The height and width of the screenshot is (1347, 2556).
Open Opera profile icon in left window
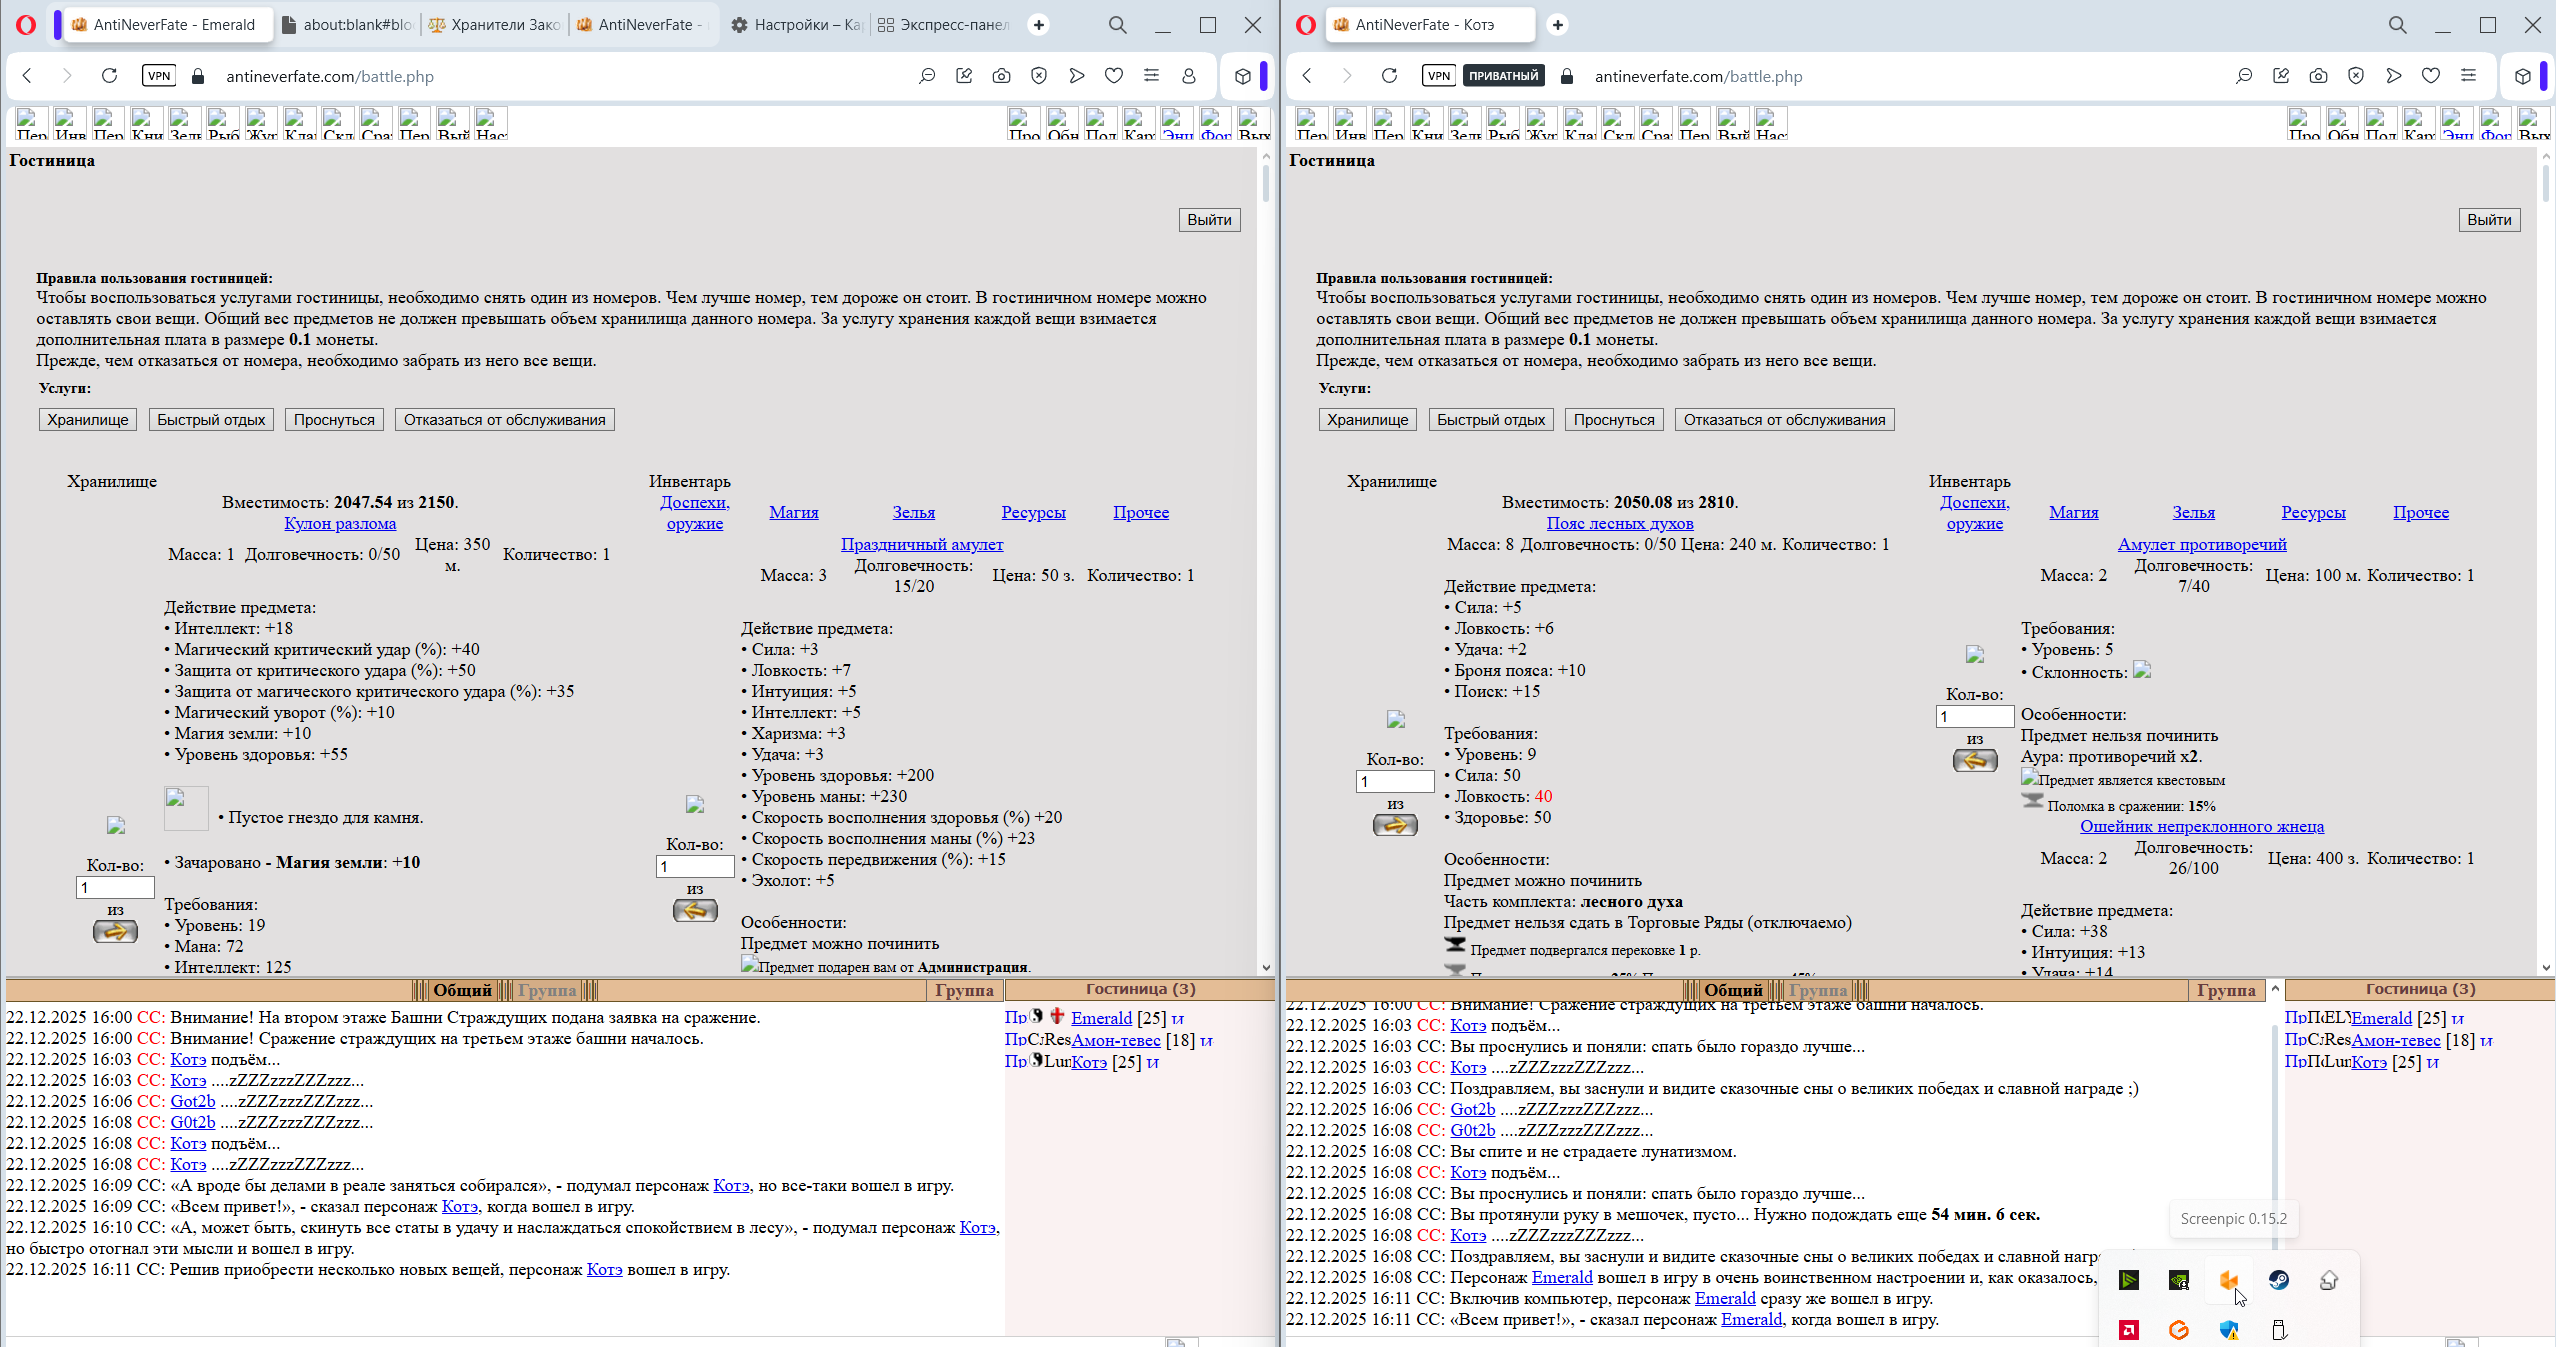coord(1189,76)
